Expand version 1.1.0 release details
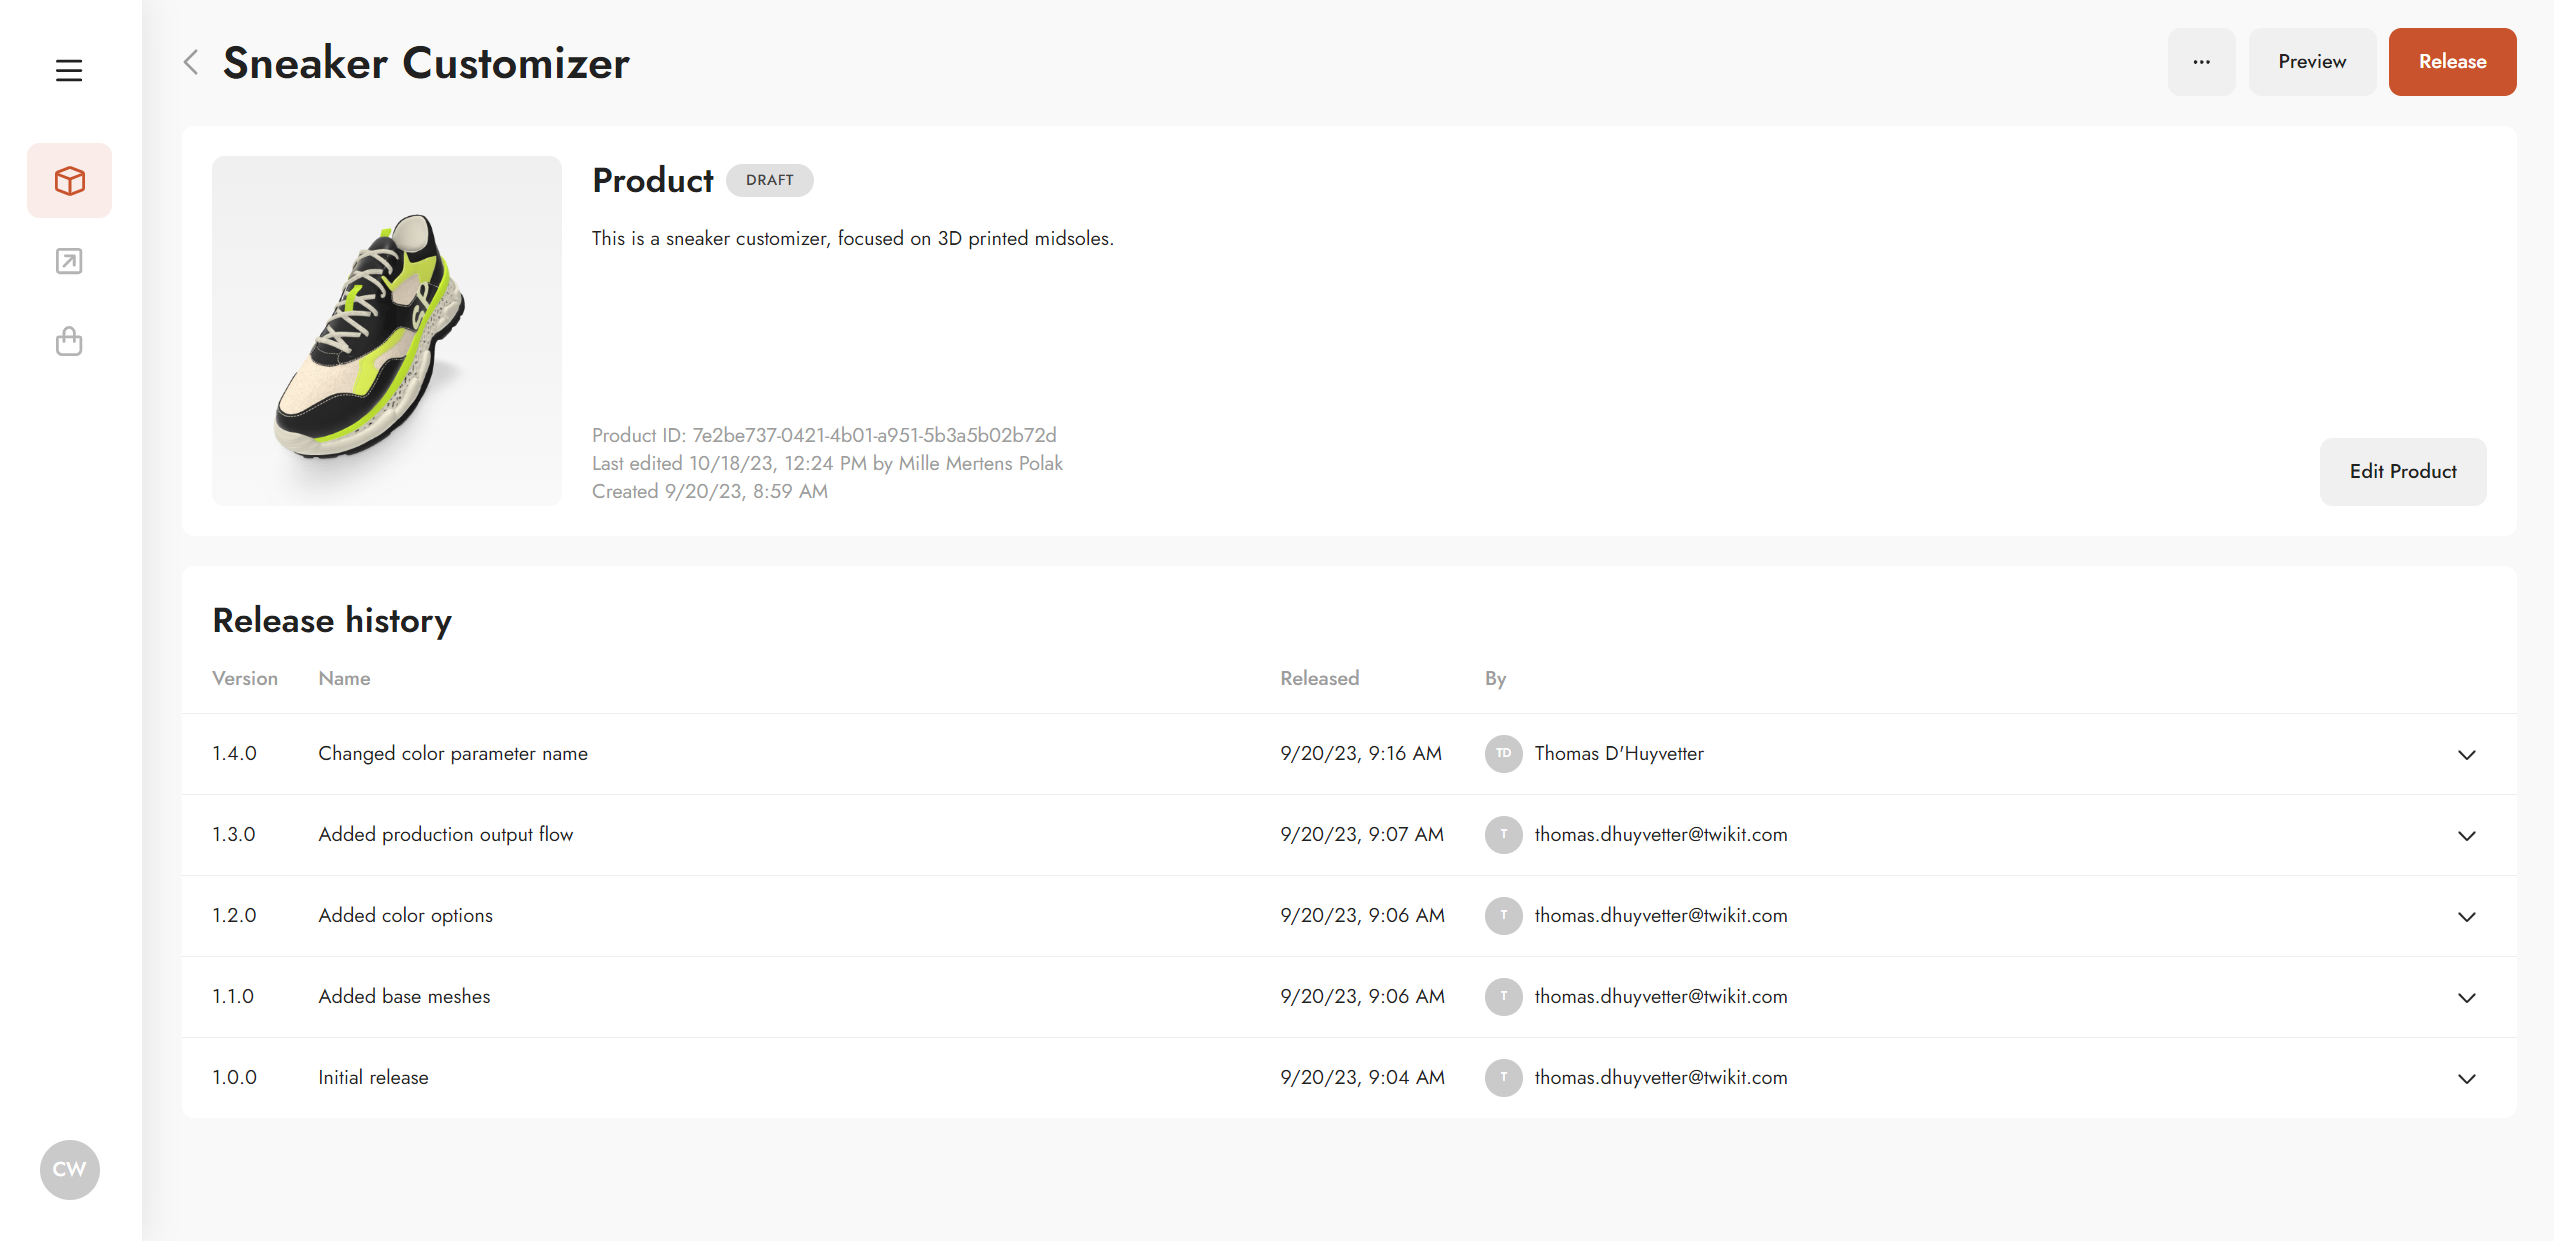The image size is (2554, 1241). click(2466, 998)
